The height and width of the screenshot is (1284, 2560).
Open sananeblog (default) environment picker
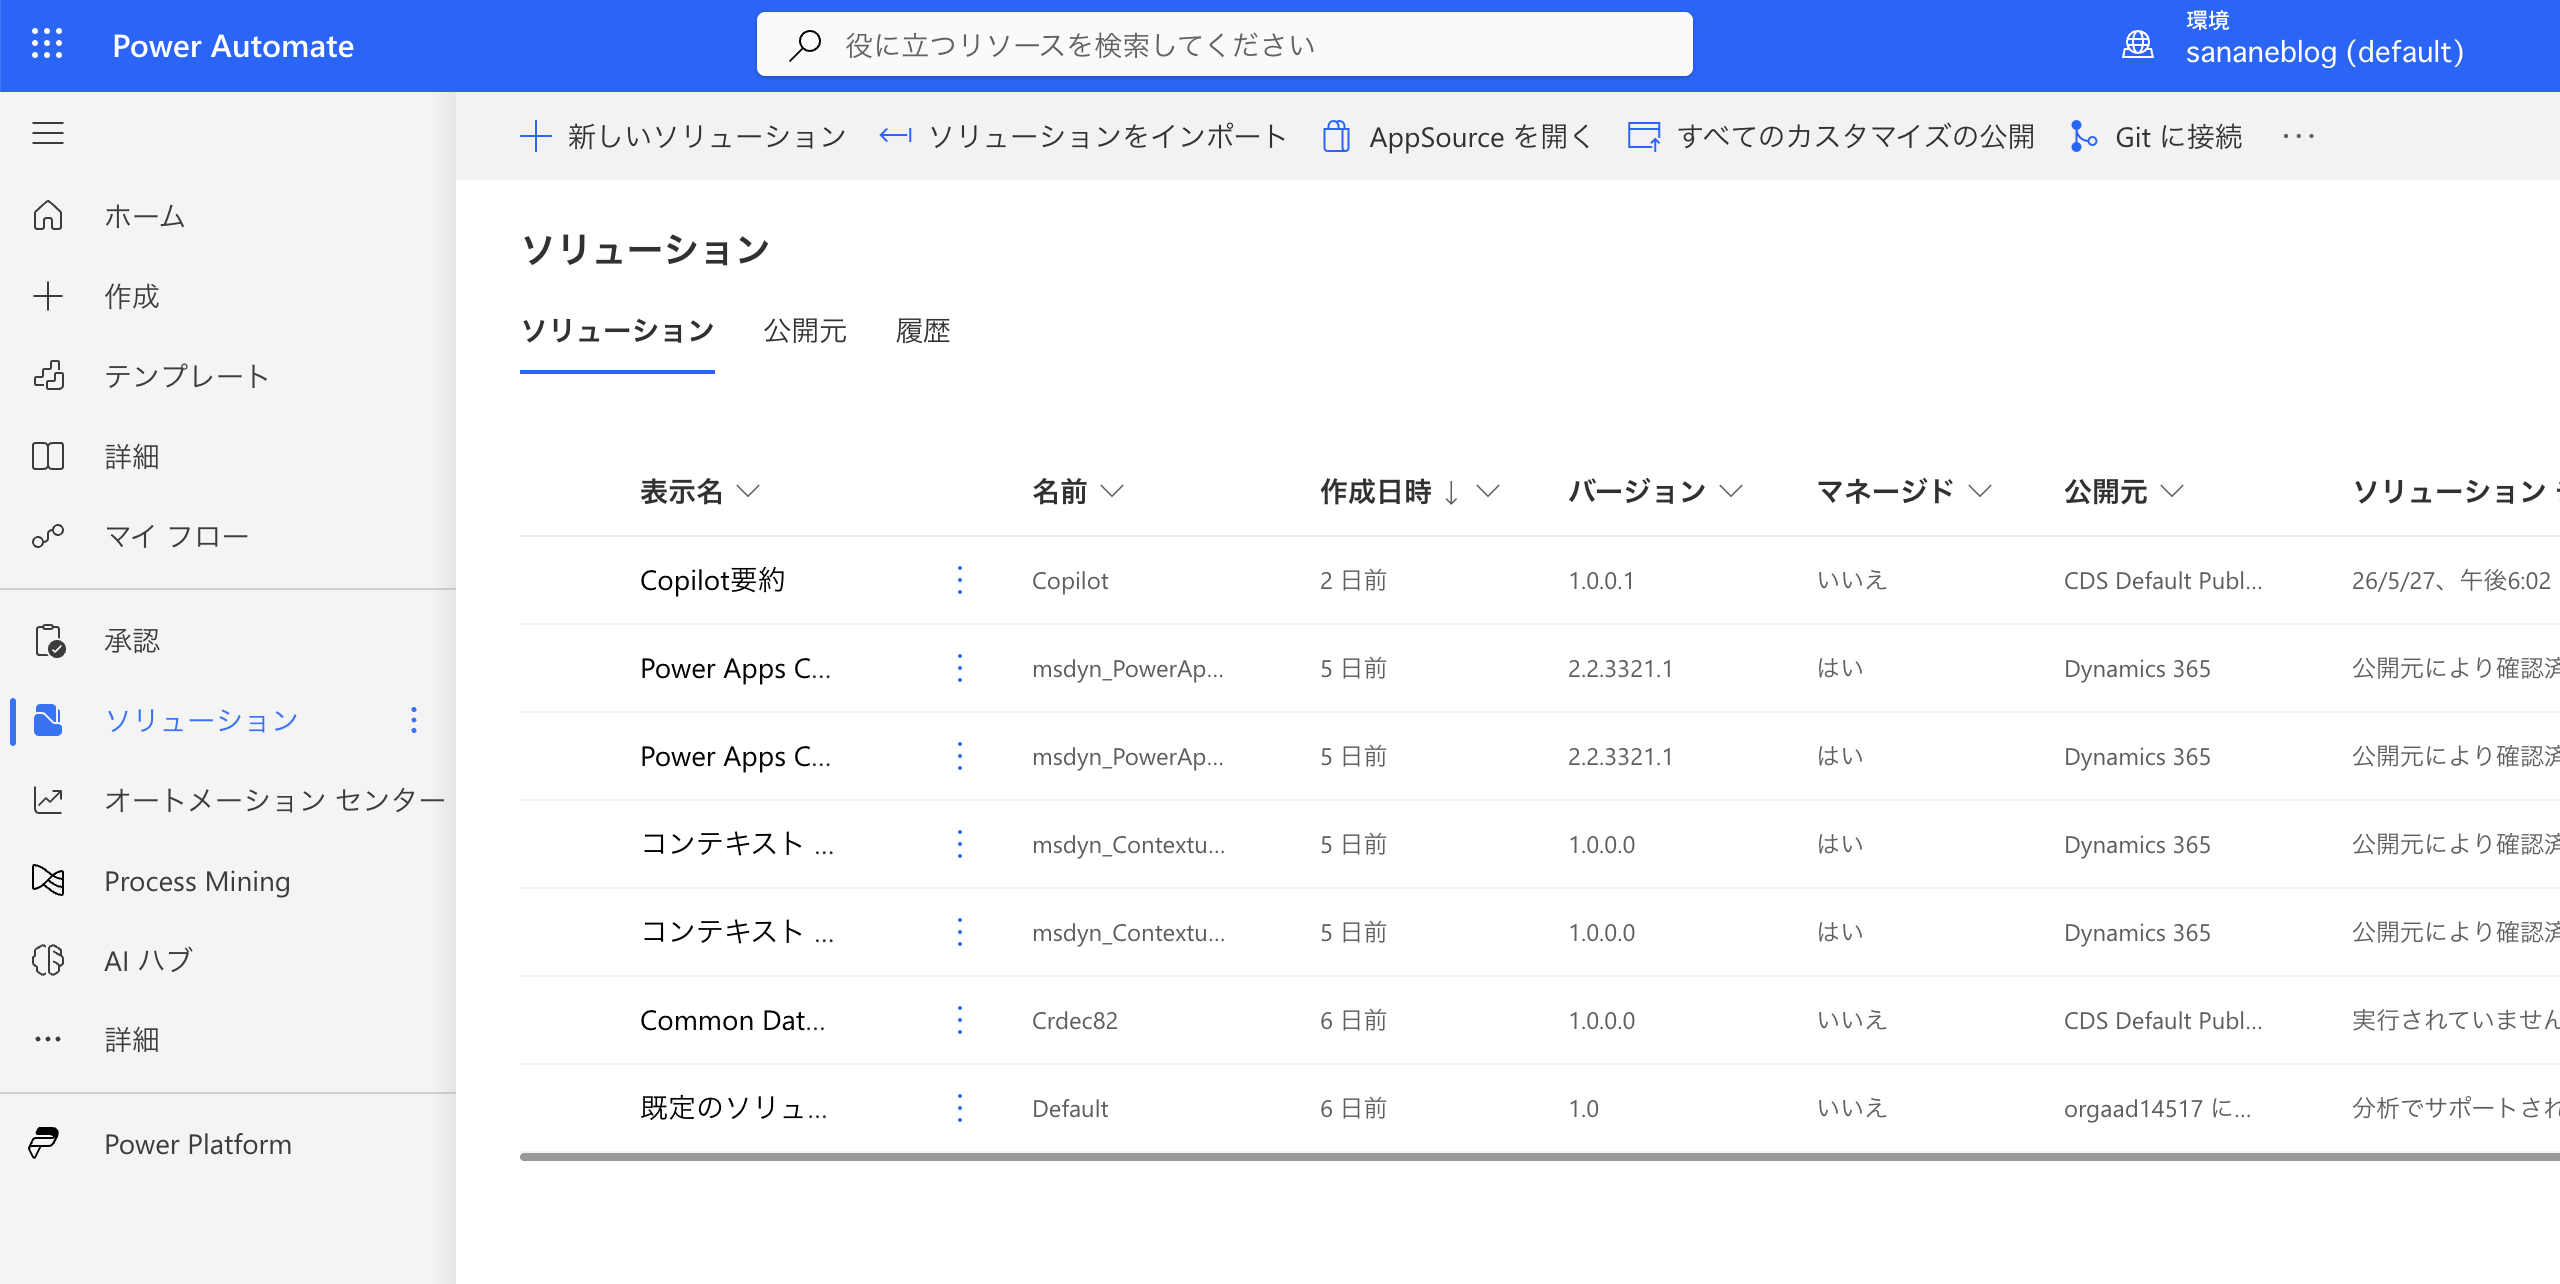click(x=2293, y=40)
